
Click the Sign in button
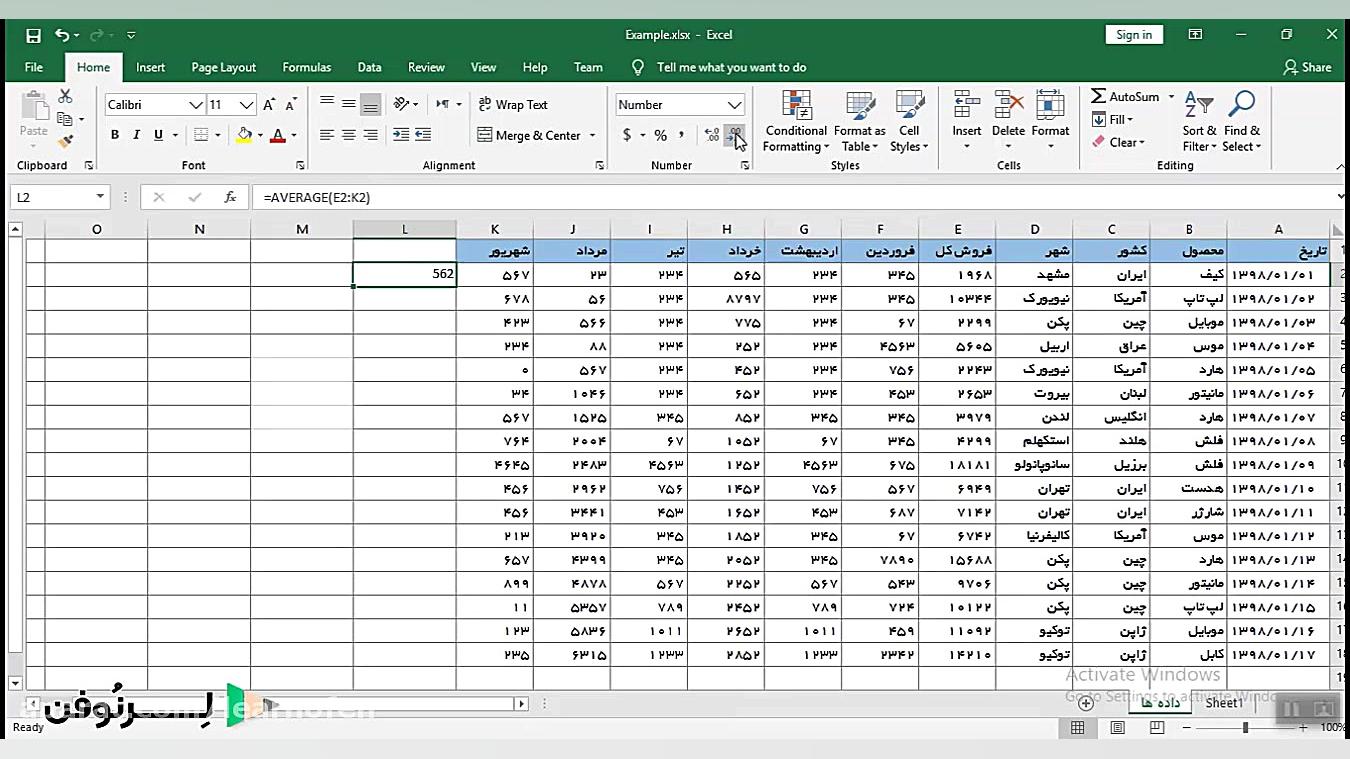(1134, 34)
